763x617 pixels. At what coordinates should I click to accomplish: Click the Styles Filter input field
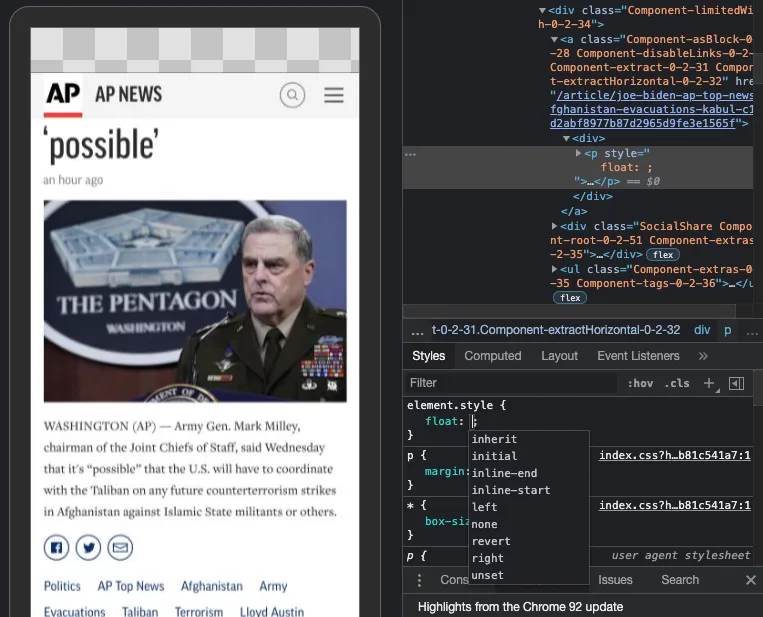(511, 383)
